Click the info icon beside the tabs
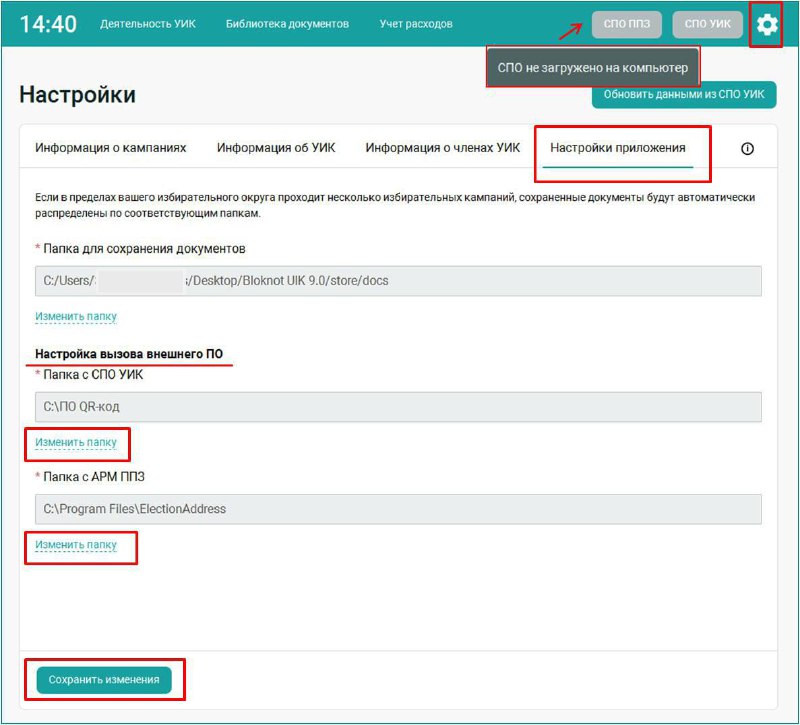The width and height of the screenshot is (800, 725). tap(747, 148)
